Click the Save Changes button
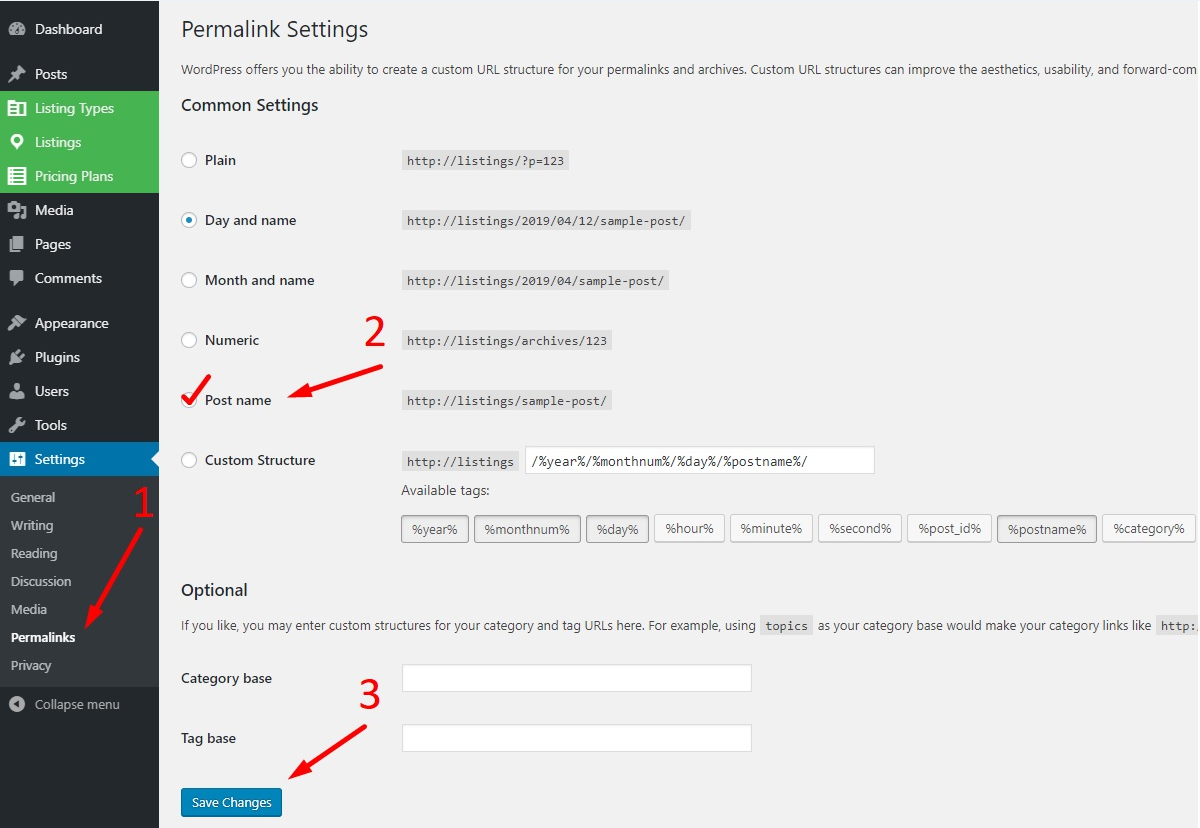The width and height of the screenshot is (1200, 828). point(231,802)
